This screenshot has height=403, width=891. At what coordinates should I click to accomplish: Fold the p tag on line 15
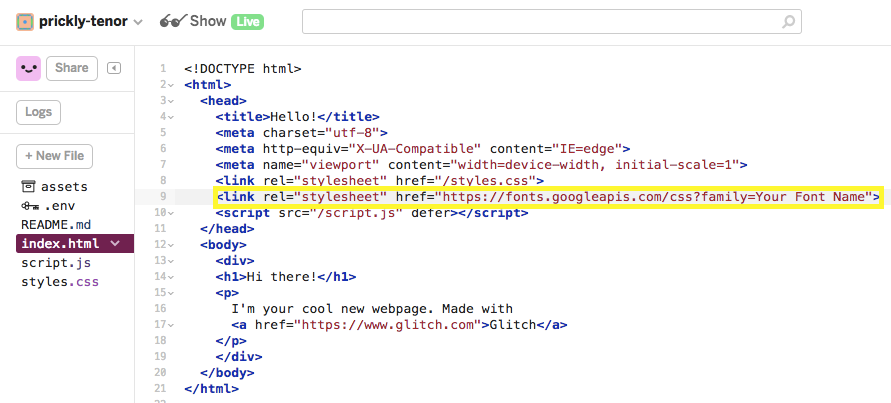tap(170, 293)
